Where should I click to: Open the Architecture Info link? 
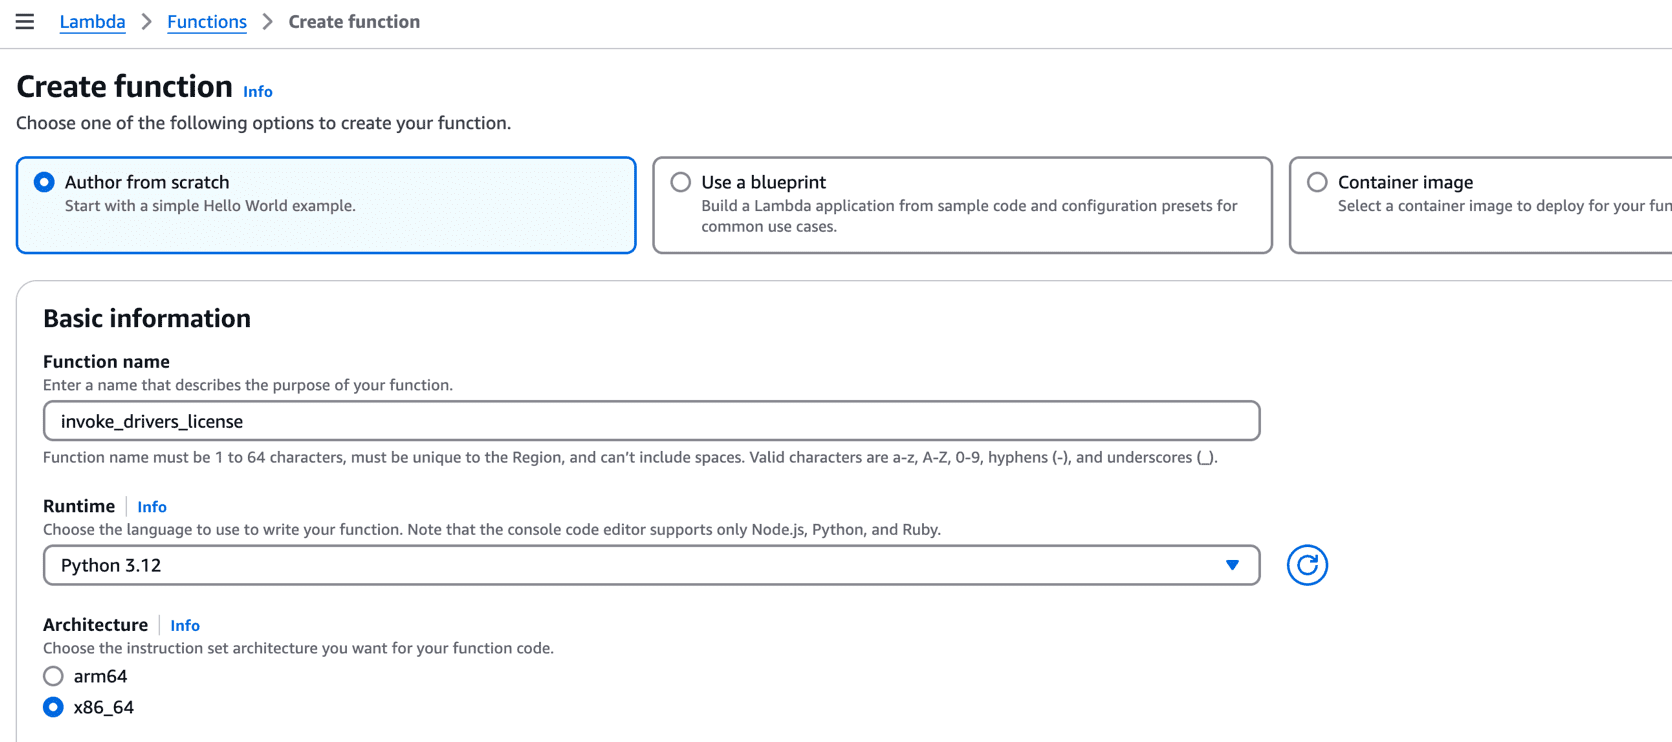point(185,625)
